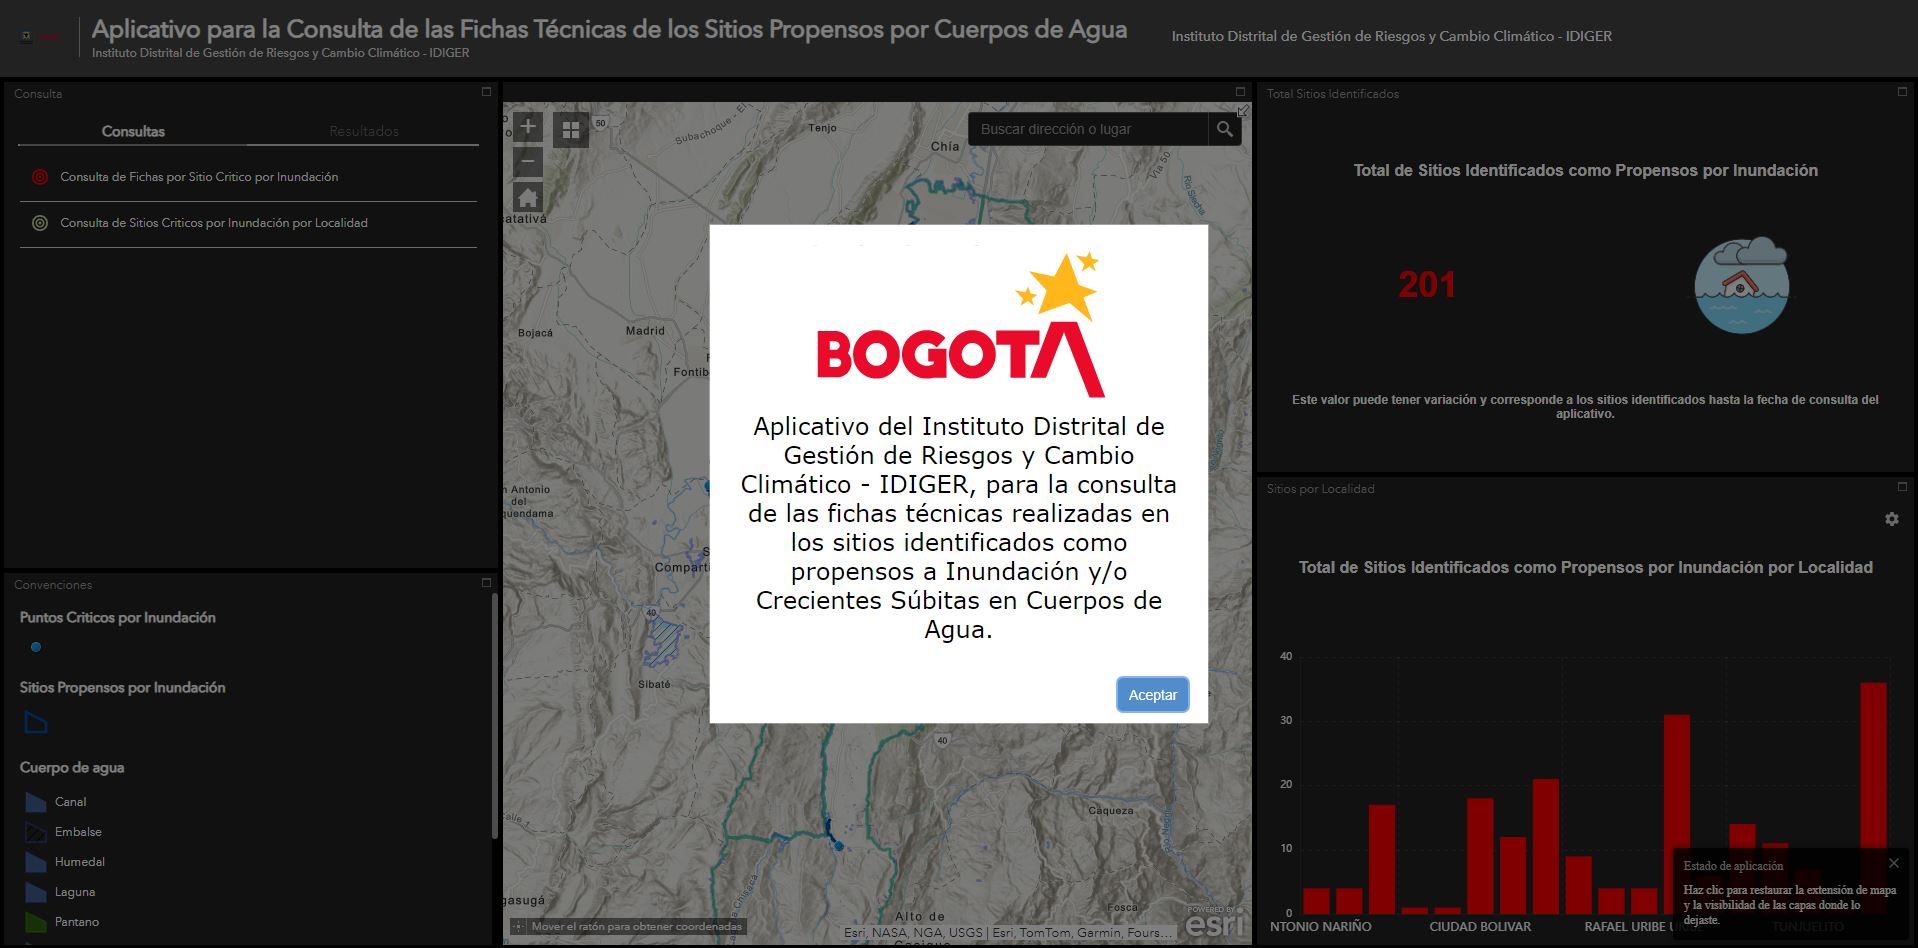1918x948 pixels.
Task: Maximize the Consulta panel
Action: [487, 92]
